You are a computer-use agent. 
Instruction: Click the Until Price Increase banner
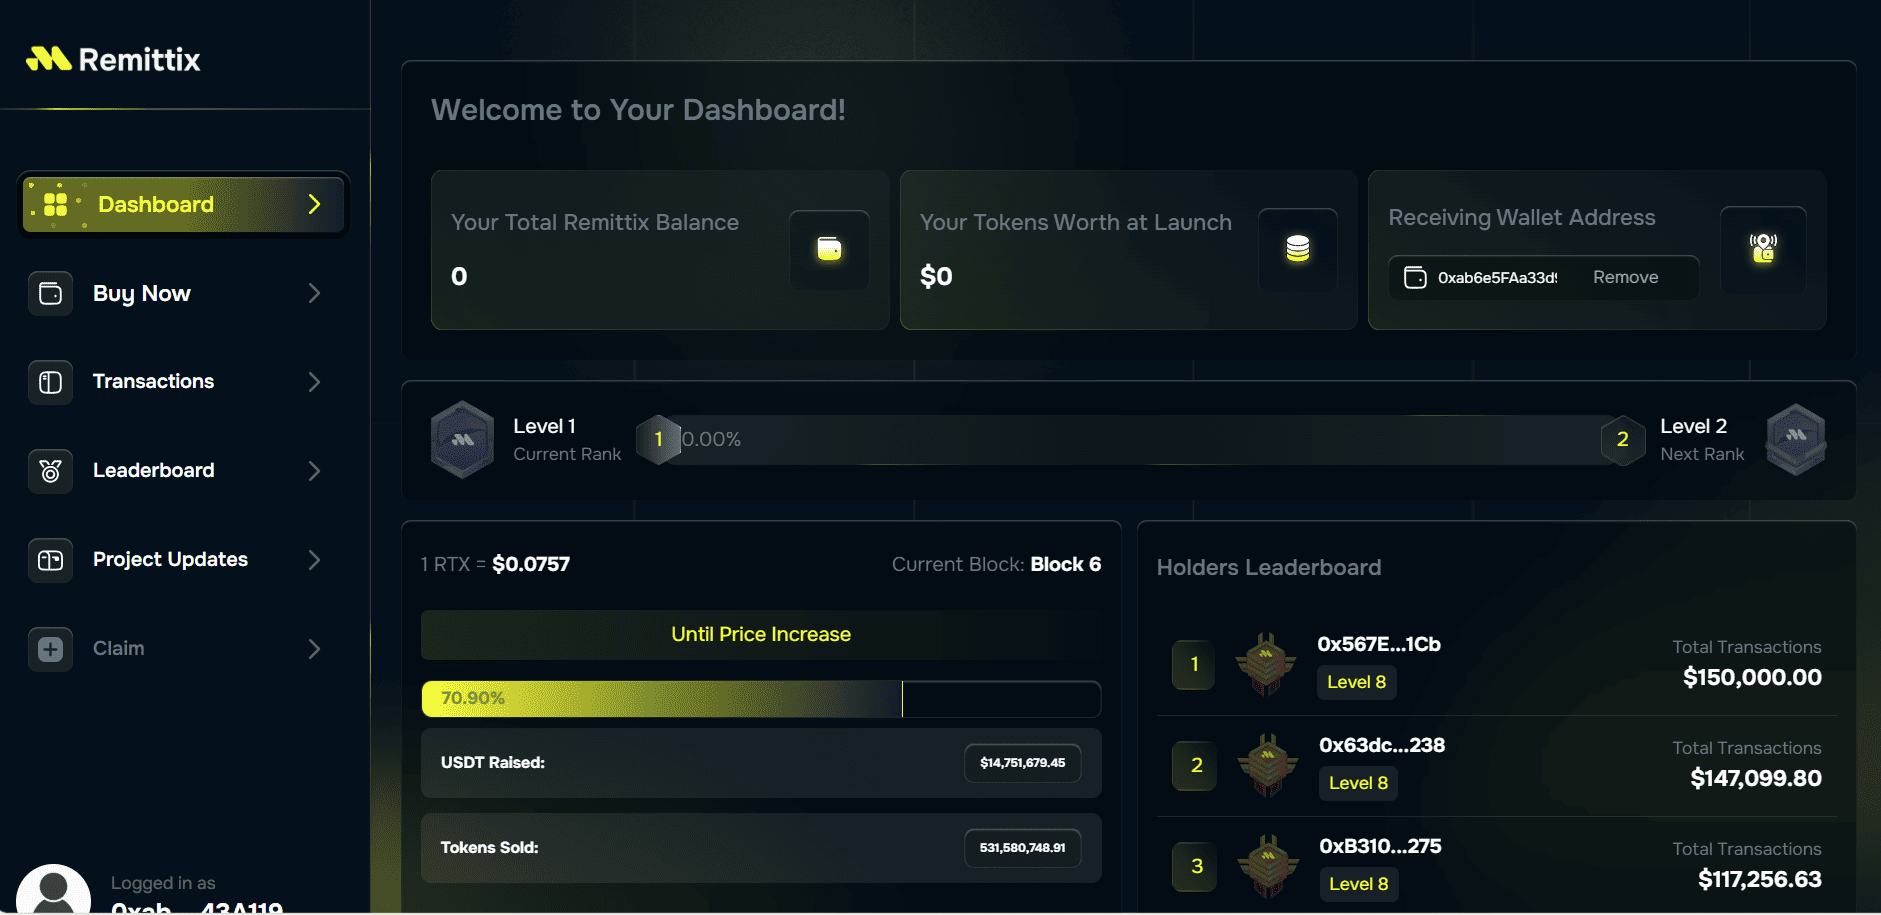[x=760, y=635]
